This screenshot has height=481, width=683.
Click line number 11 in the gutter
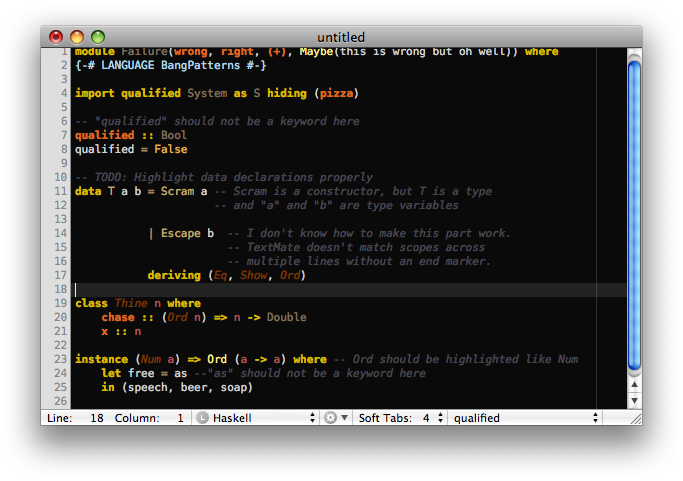[60, 191]
